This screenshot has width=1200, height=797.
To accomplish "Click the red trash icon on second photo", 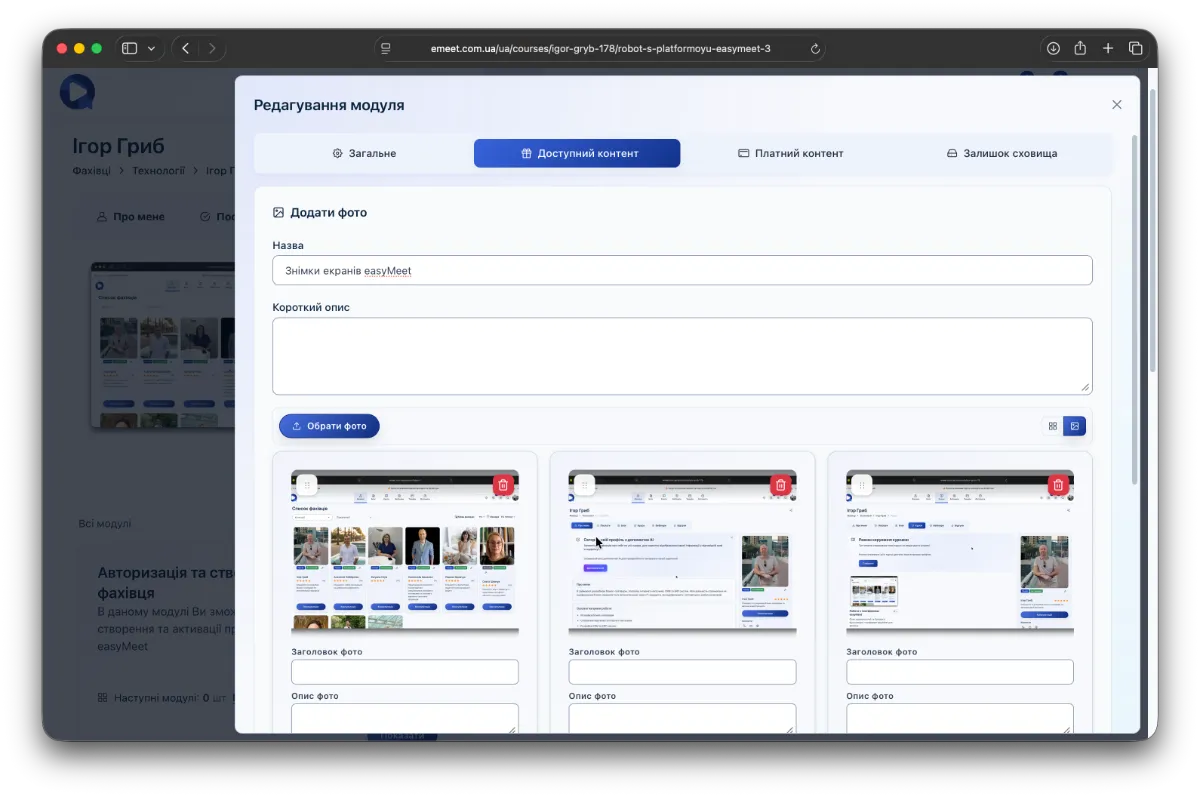I will [780, 485].
